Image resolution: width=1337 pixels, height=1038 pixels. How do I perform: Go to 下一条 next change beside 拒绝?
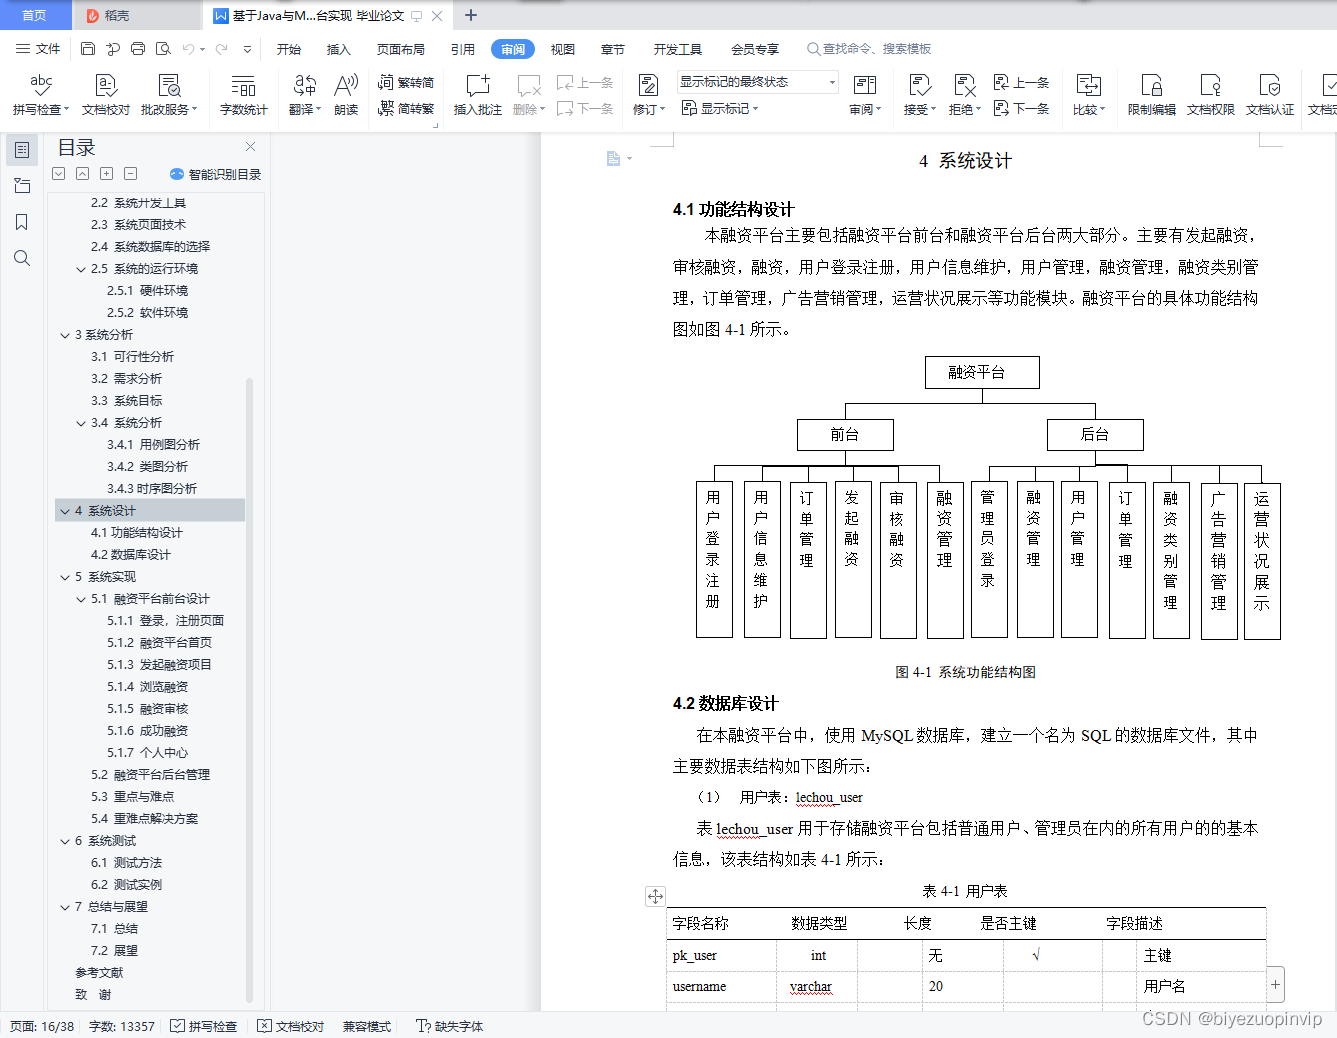point(1021,108)
